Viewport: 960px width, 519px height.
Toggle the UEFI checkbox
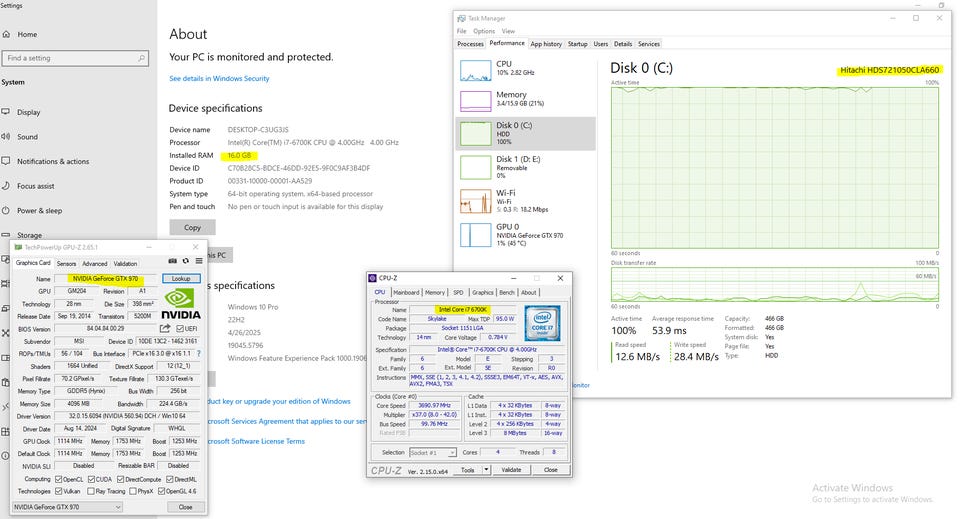tap(179, 328)
